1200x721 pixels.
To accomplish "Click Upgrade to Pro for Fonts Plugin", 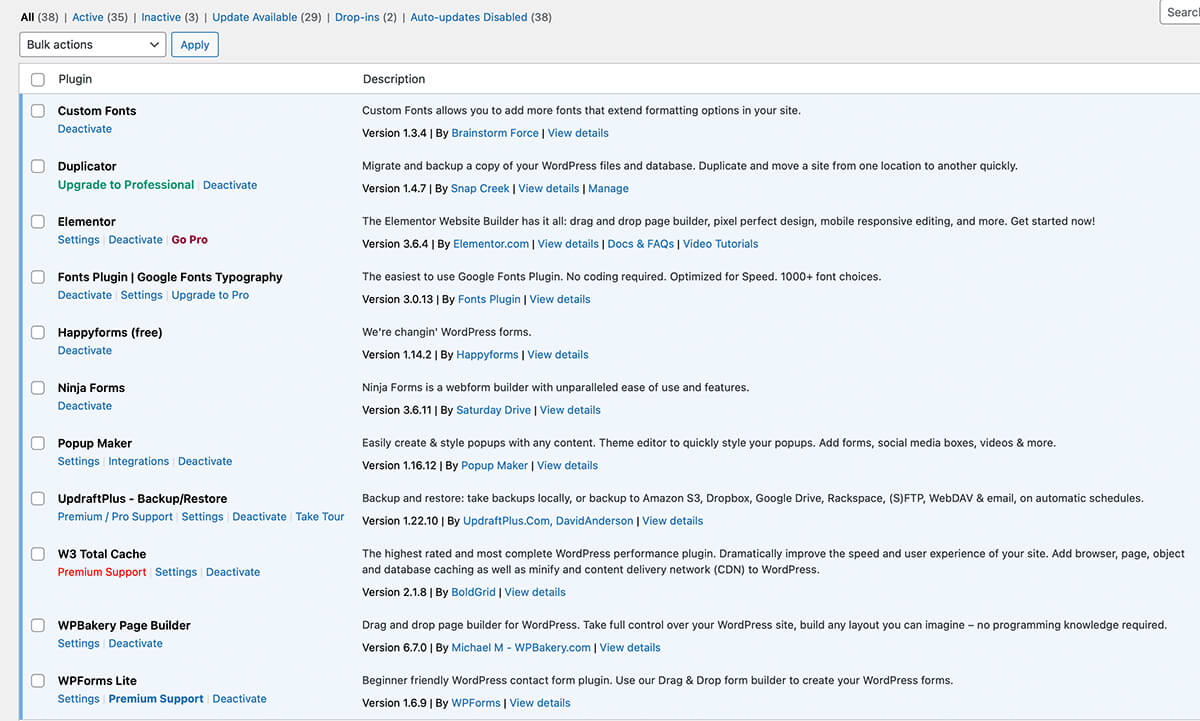I will point(210,295).
